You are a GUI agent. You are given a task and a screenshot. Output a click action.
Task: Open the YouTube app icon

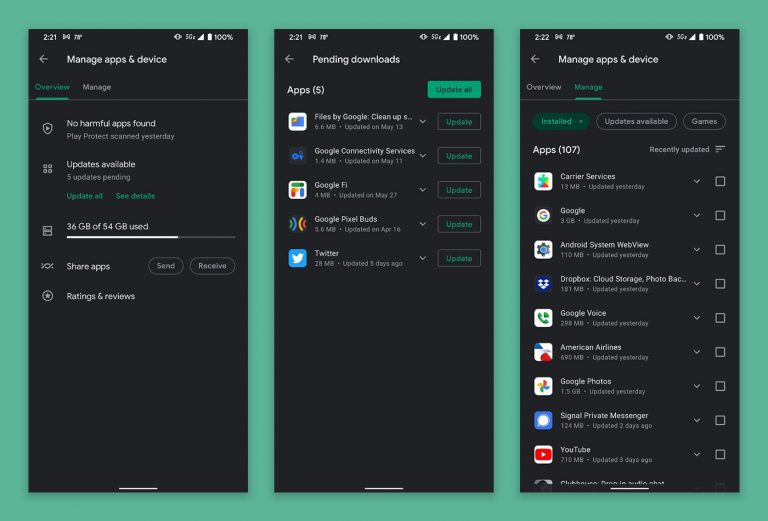click(543, 455)
